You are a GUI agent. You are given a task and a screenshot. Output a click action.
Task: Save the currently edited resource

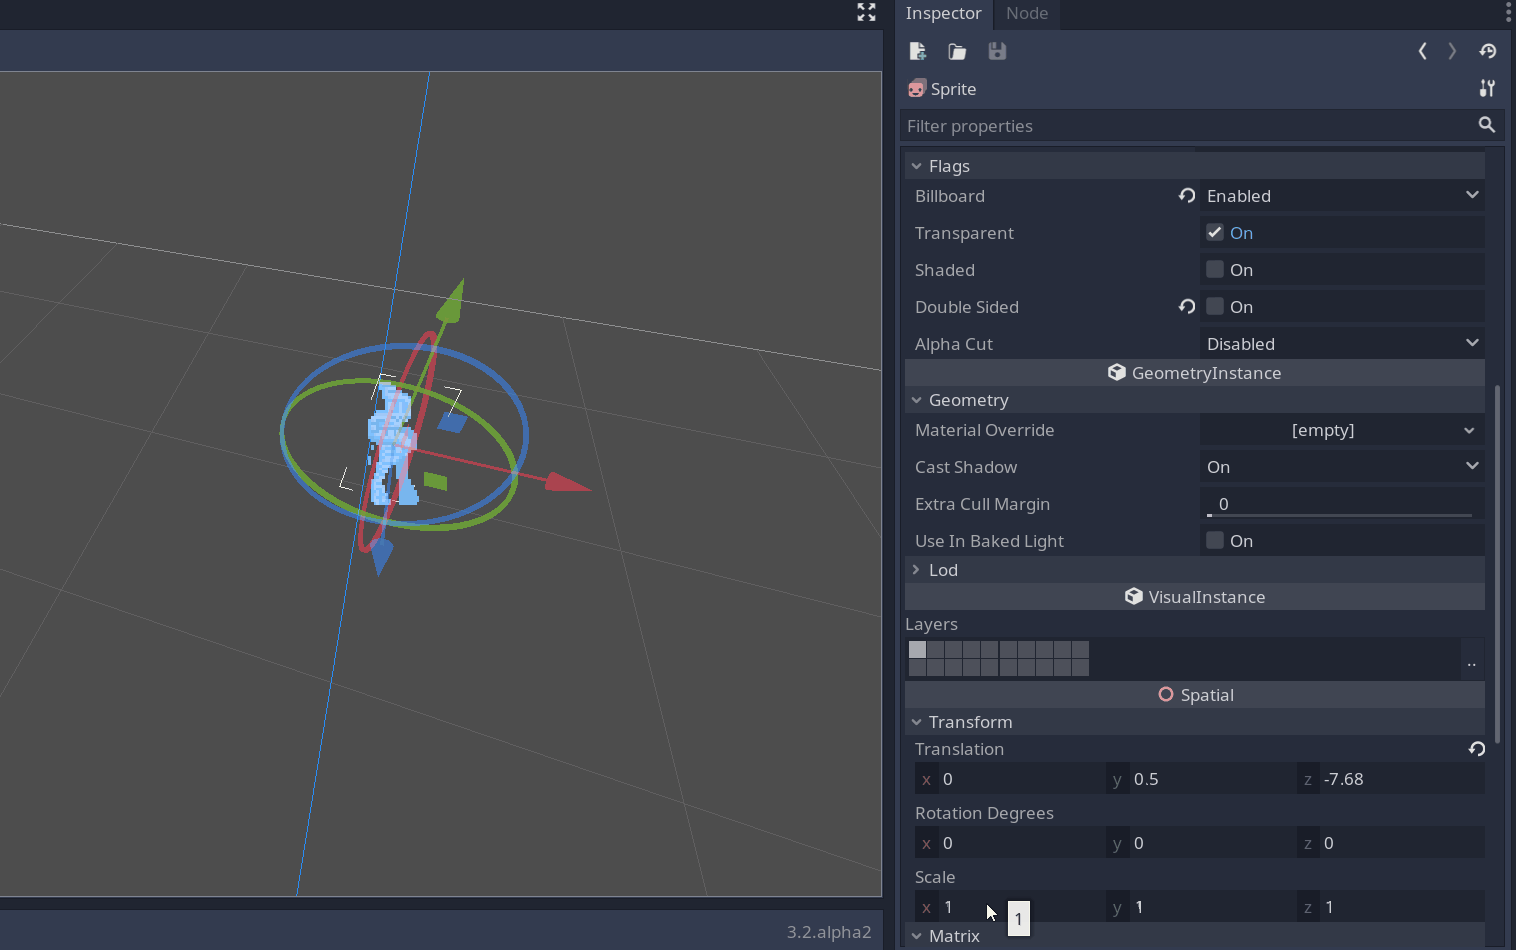click(996, 51)
